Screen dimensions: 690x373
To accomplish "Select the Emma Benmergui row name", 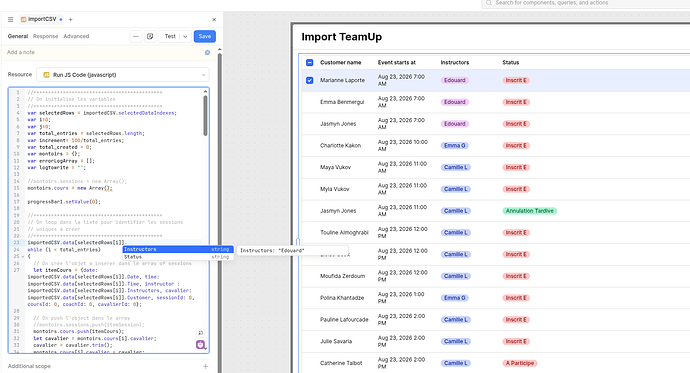I will (x=342, y=102).
